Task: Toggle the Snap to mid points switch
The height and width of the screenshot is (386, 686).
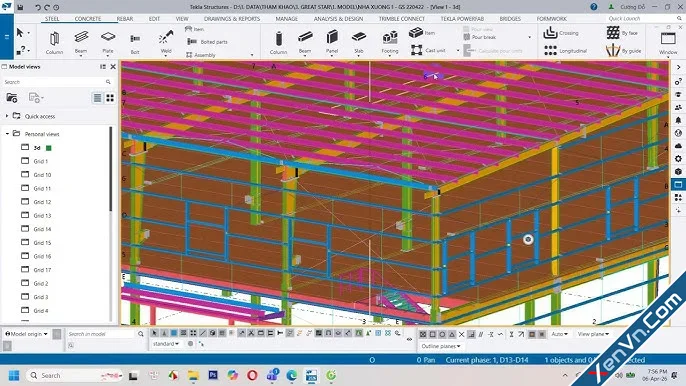Action: [x=452, y=334]
